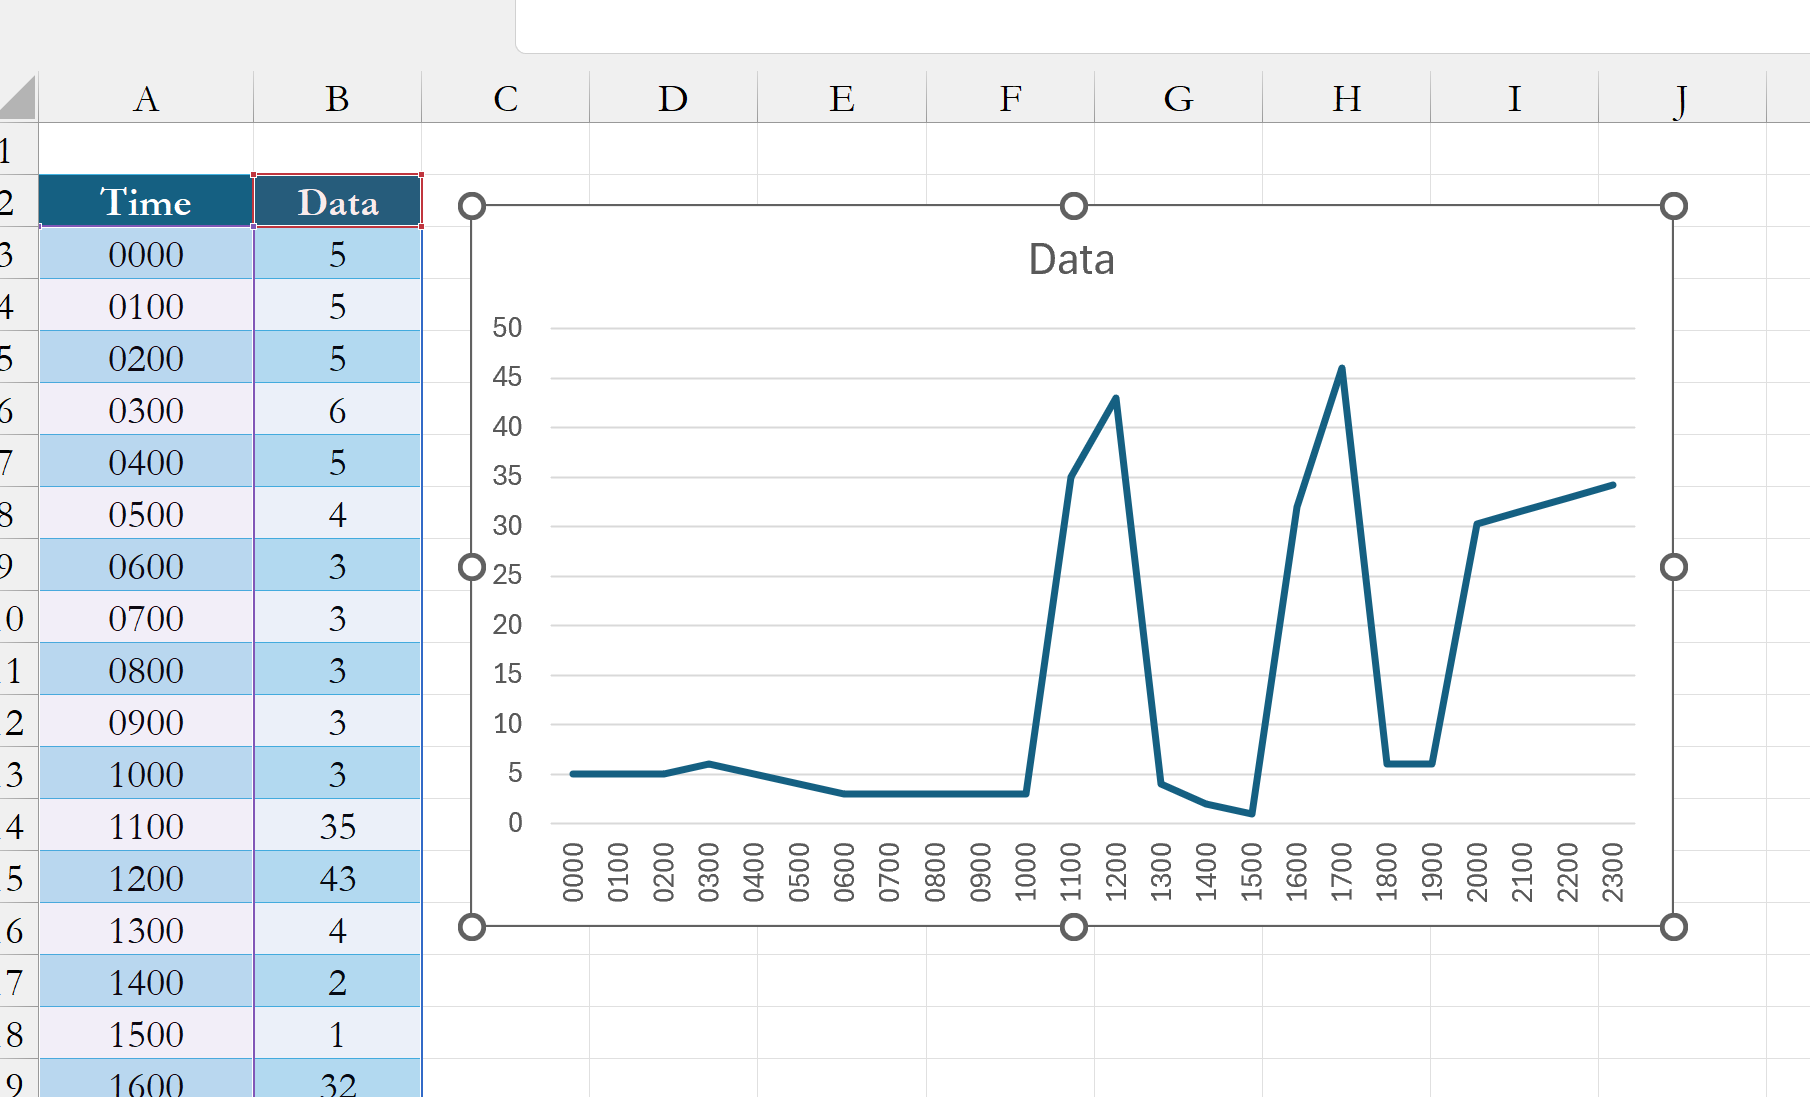1810x1097 pixels.
Task: Select column E header
Action: coord(842,98)
